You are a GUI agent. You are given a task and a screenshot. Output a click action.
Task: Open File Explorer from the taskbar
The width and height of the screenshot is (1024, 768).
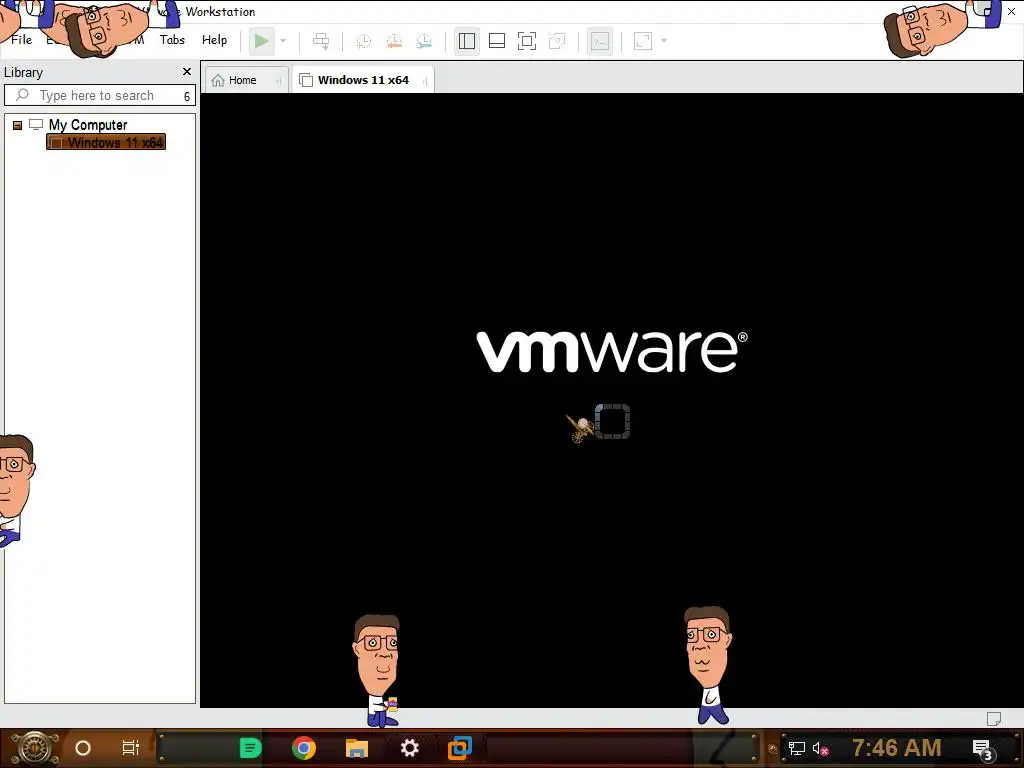click(357, 748)
